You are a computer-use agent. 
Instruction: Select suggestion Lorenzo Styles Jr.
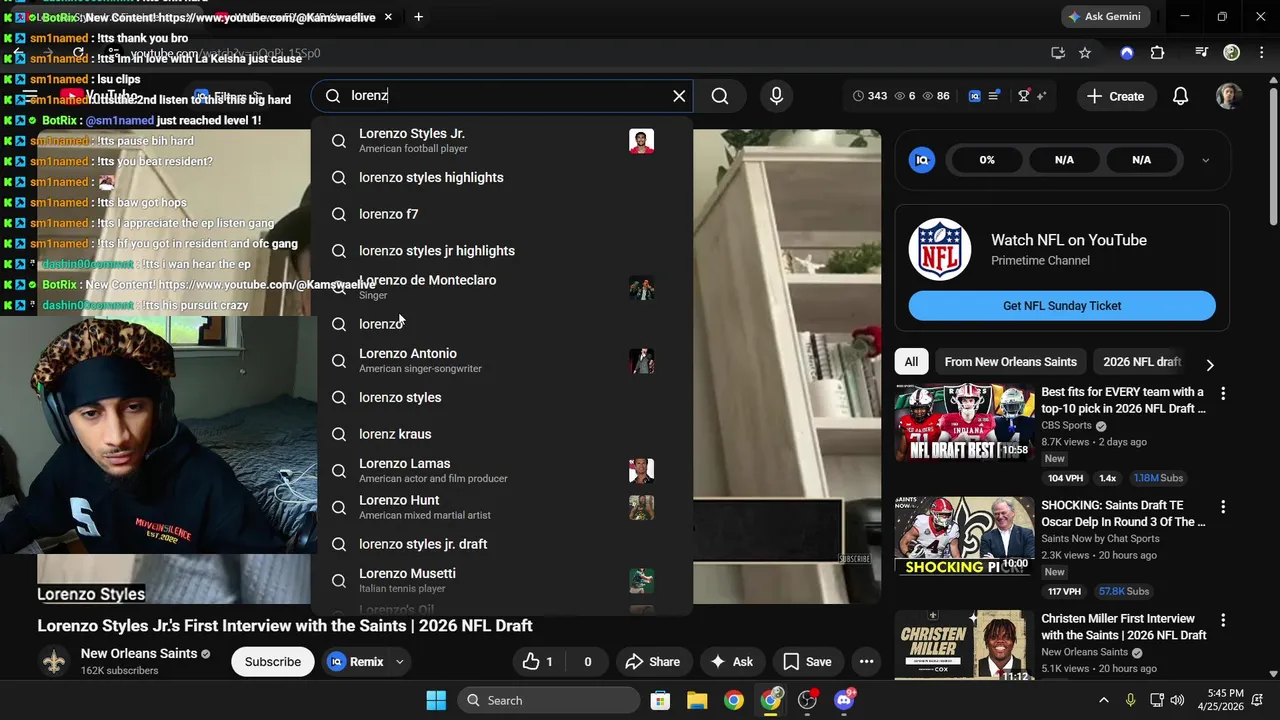[x=501, y=141]
